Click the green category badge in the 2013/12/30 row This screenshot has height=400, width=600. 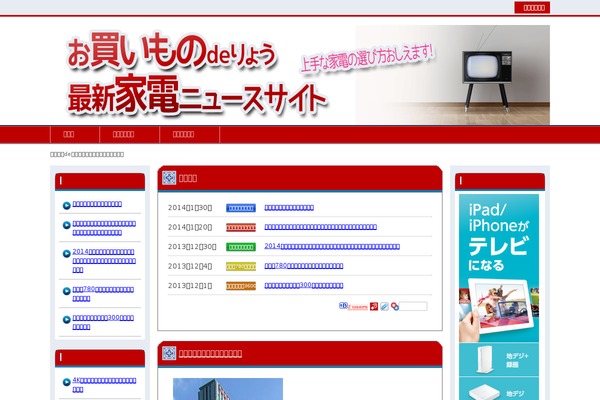241,247
